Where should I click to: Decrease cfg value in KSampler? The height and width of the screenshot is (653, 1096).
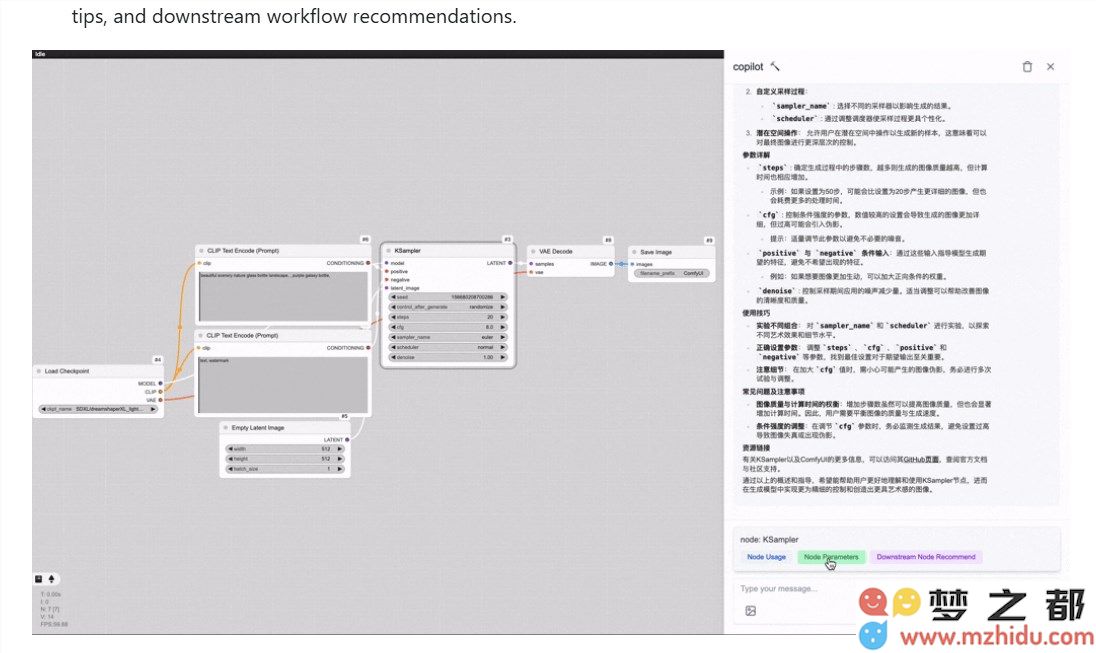[394, 327]
